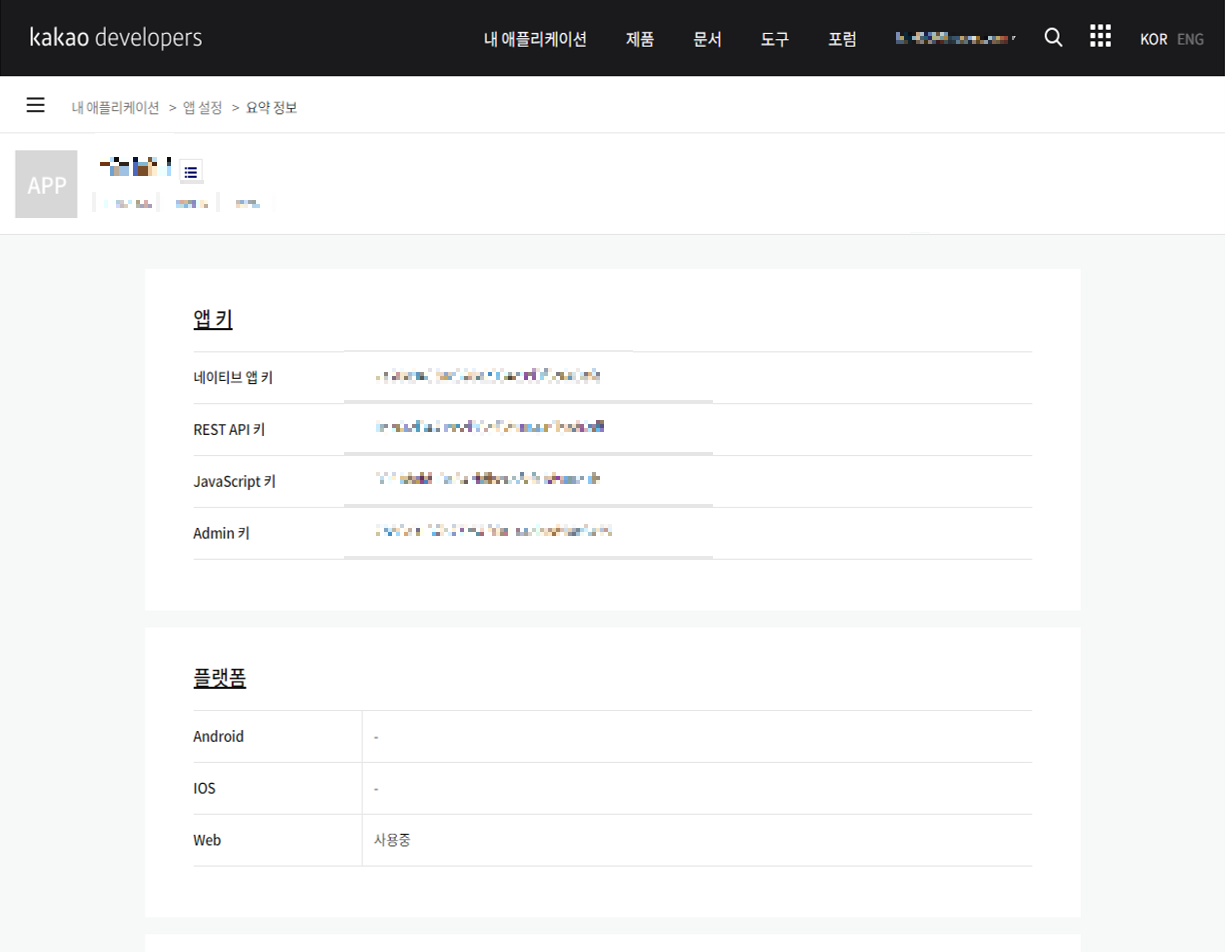
Task: Select the REST API 키 label
Action: [229, 429]
